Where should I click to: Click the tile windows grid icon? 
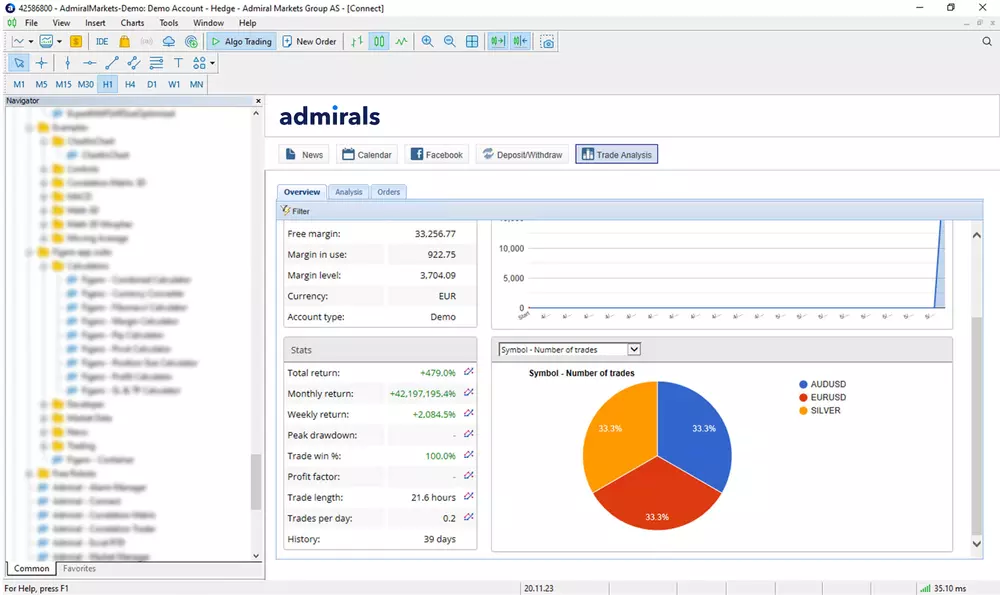pyautogui.click(x=472, y=42)
